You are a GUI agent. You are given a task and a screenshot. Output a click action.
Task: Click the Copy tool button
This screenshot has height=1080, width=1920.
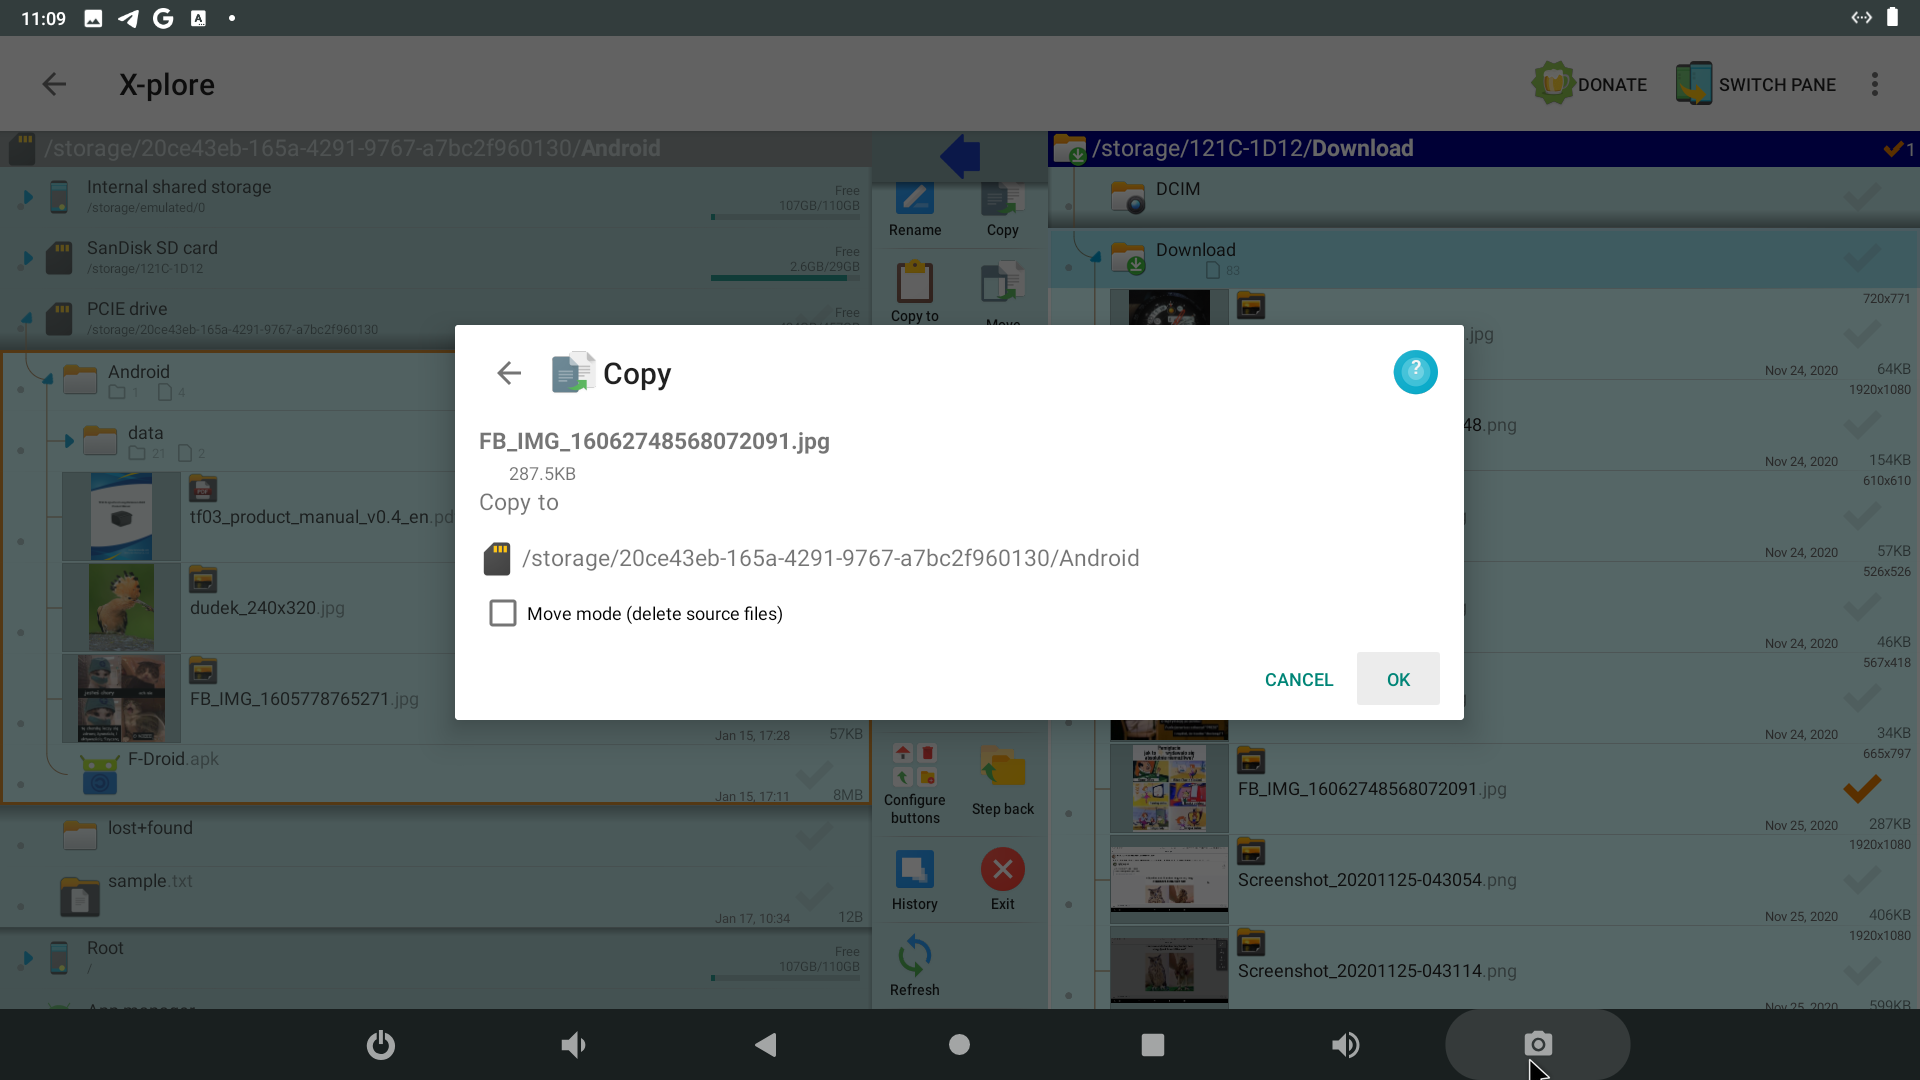[1002, 211]
